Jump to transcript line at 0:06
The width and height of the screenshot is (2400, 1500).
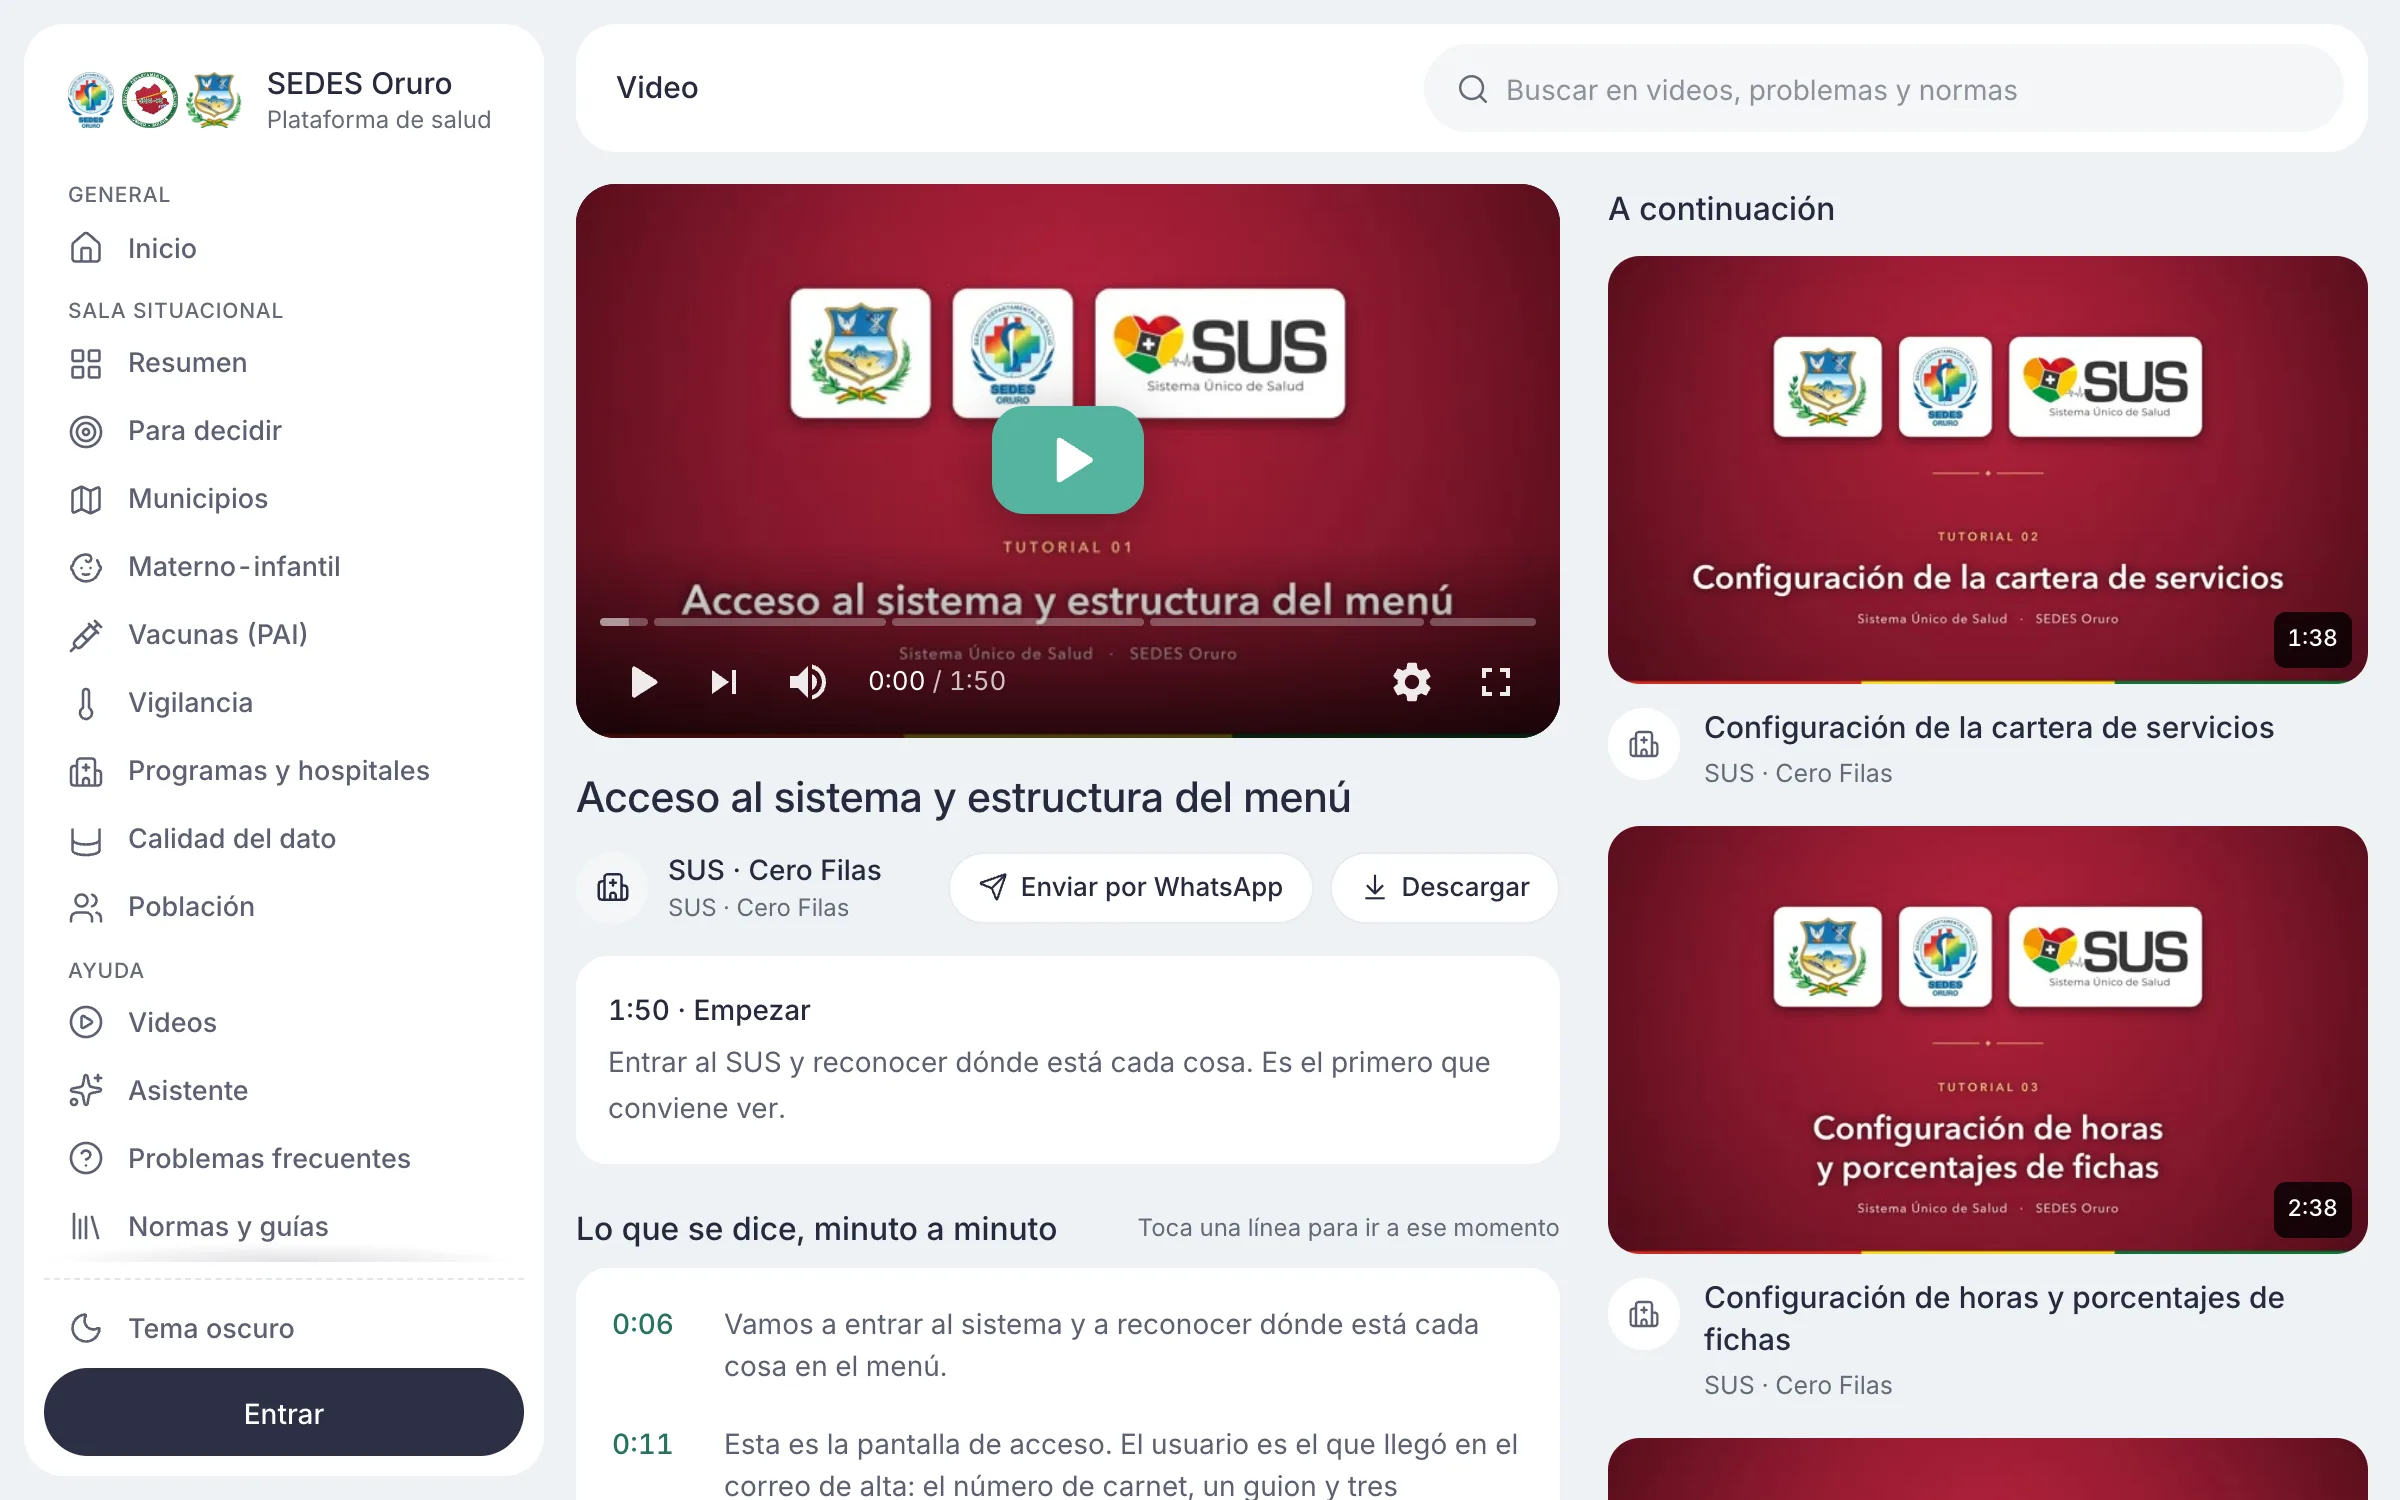click(x=1068, y=1344)
